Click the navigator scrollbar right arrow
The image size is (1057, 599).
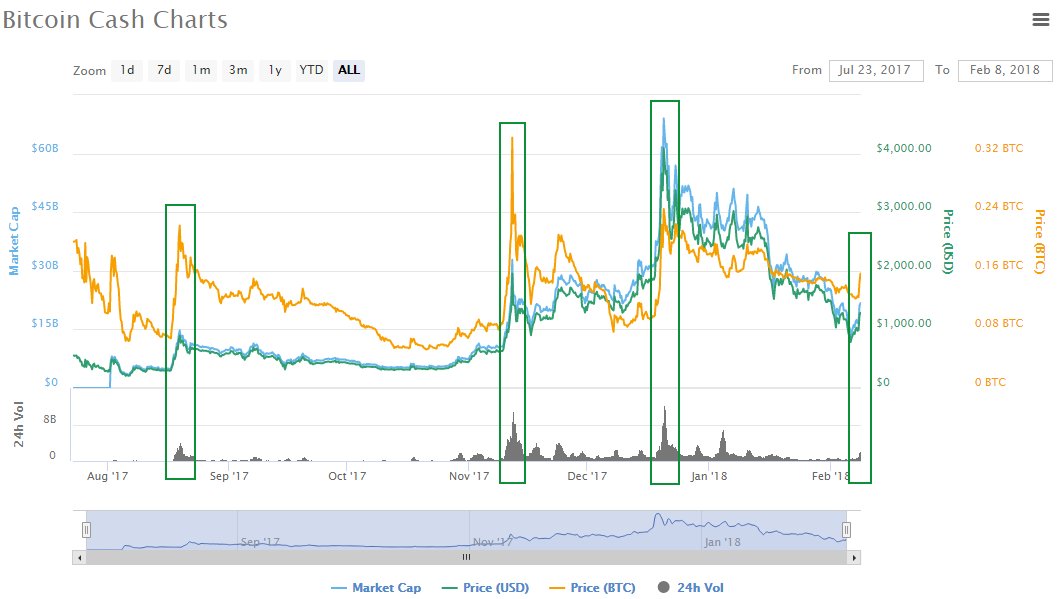pos(854,557)
